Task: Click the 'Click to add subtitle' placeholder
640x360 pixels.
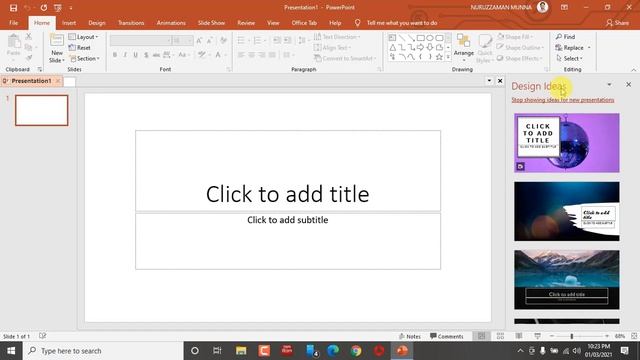Action: click(x=288, y=241)
